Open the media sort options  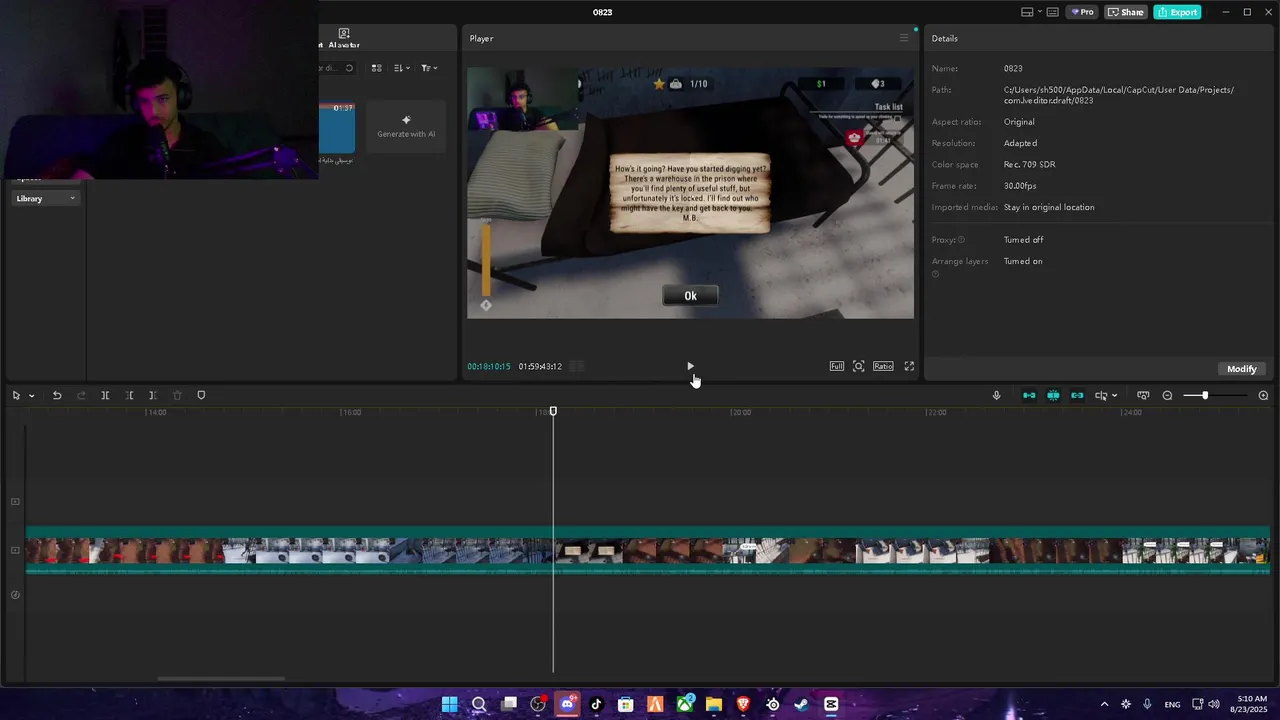point(402,68)
